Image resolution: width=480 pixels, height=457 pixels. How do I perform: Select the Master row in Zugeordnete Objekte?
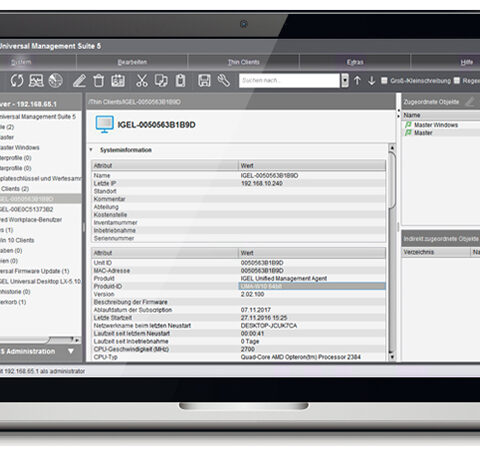pyautogui.click(x=441, y=133)
